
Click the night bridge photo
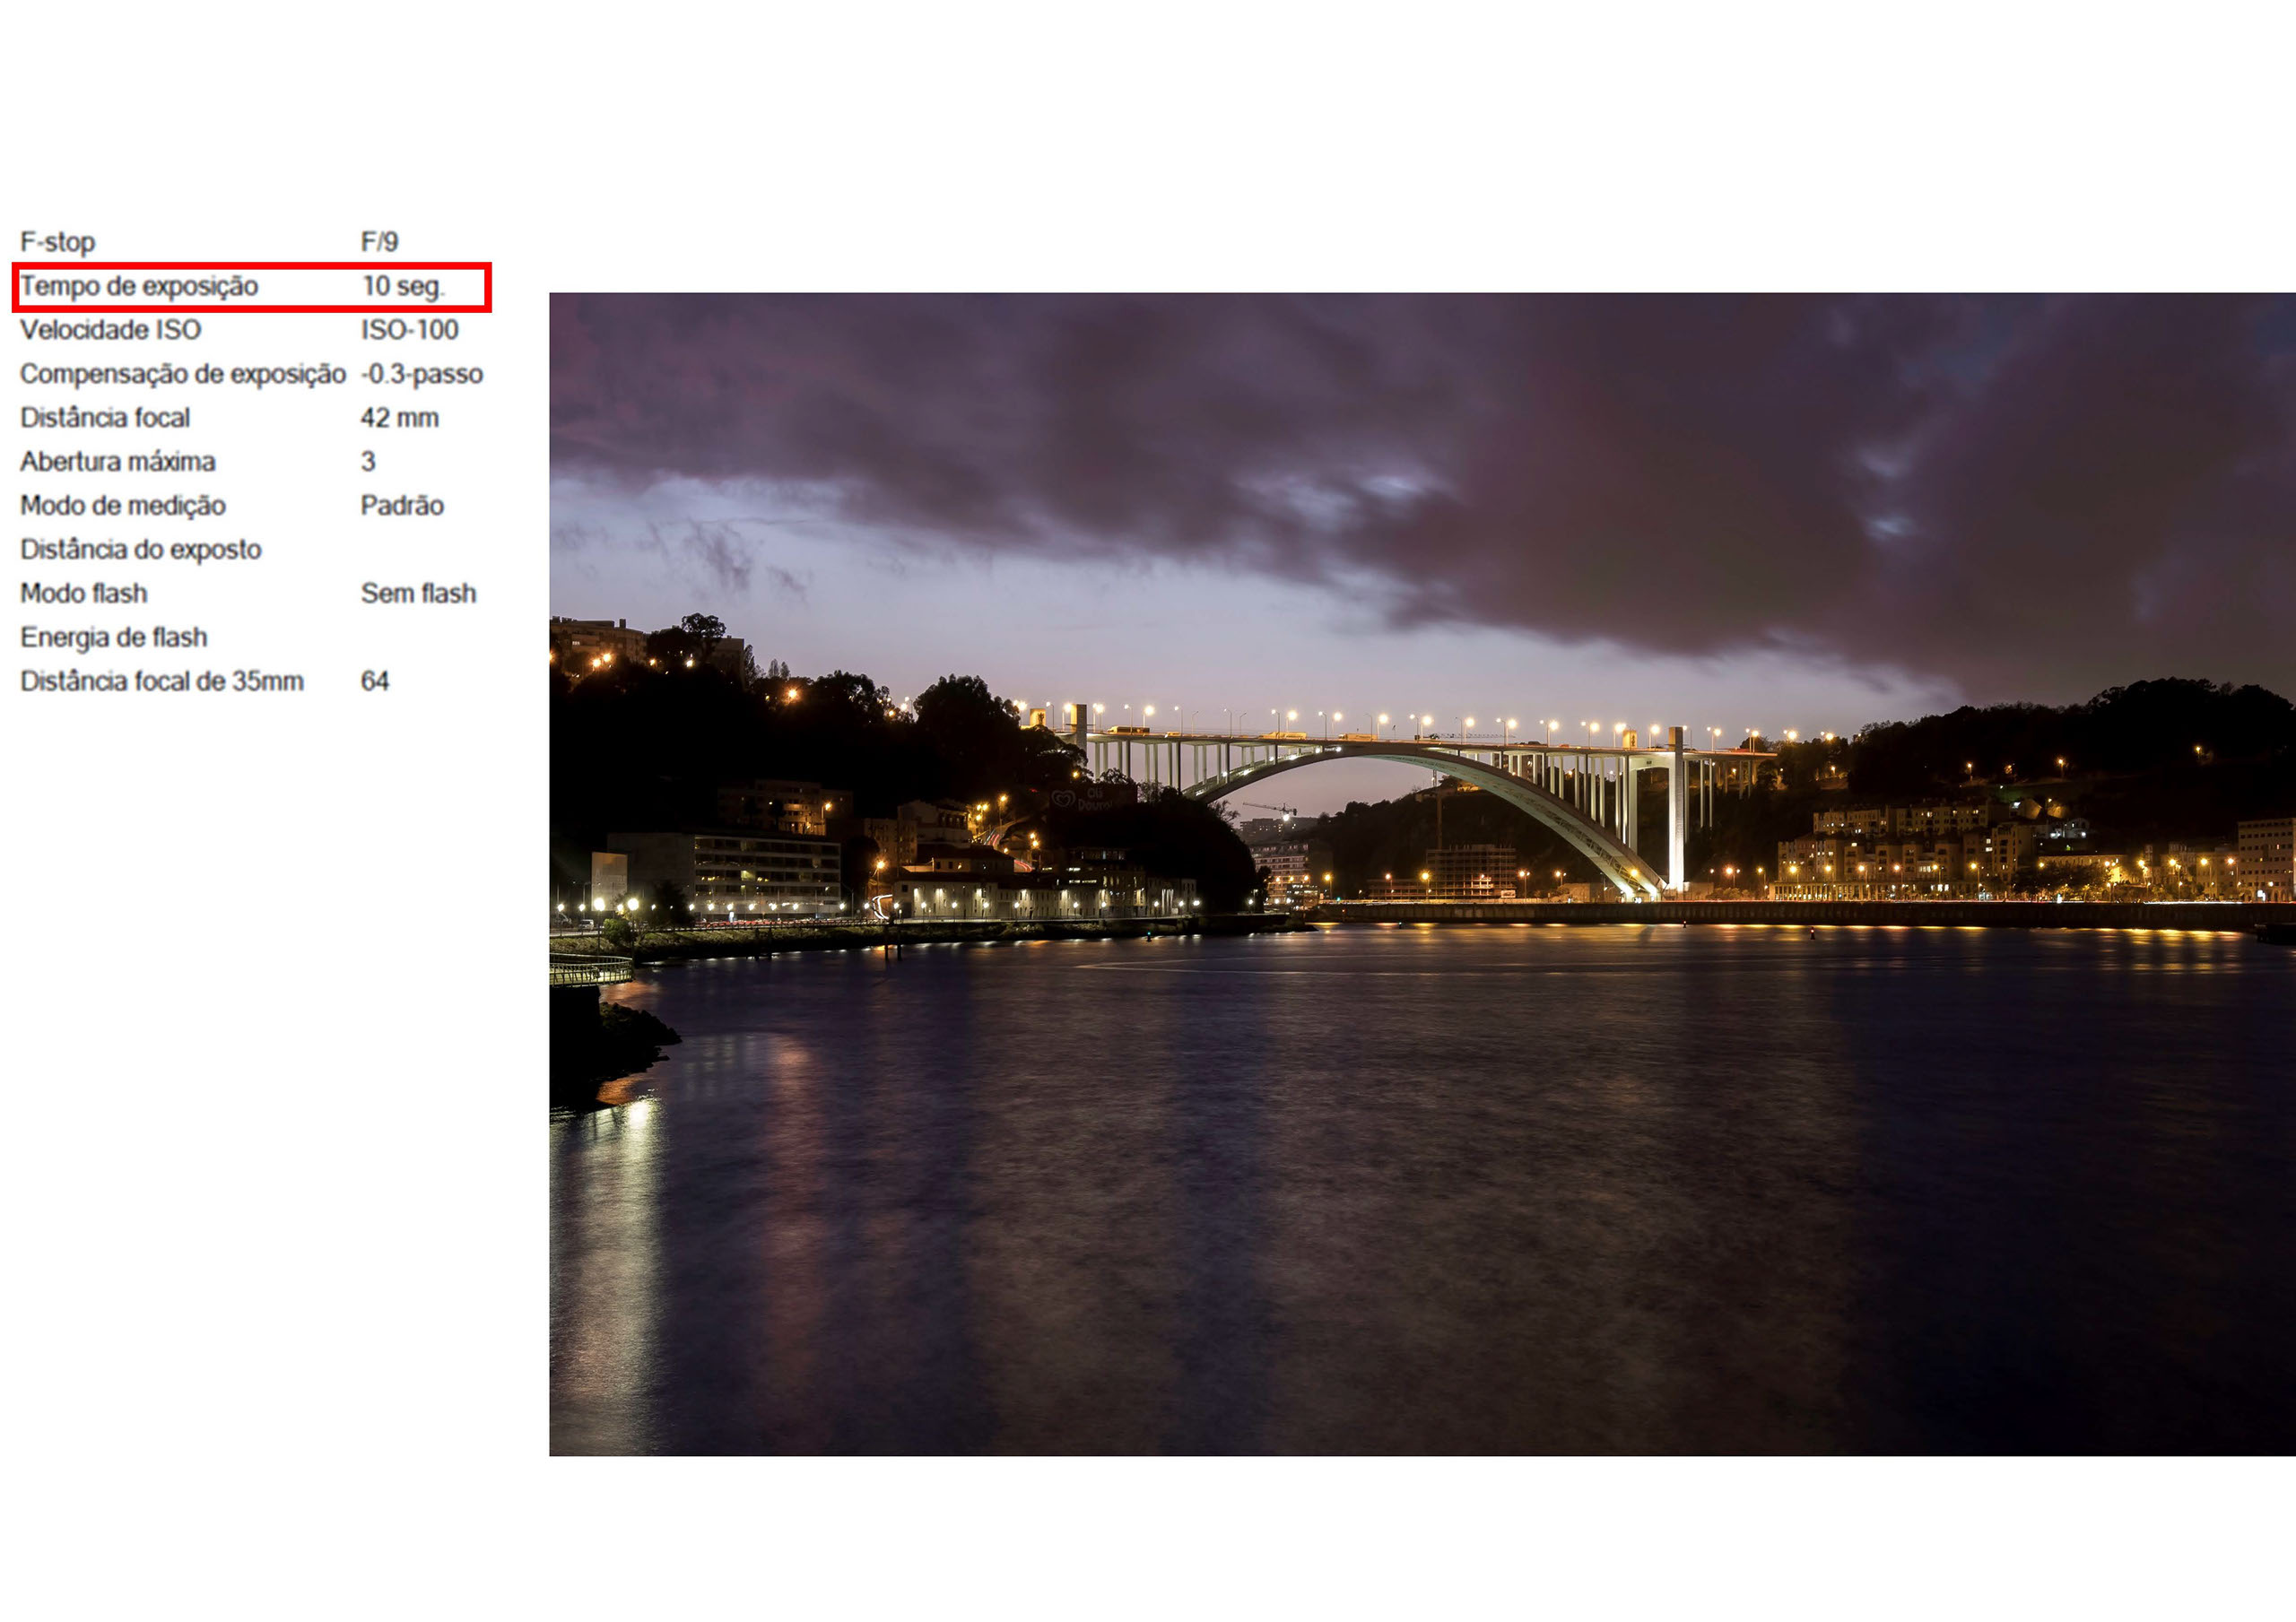tap(1420, 874)
